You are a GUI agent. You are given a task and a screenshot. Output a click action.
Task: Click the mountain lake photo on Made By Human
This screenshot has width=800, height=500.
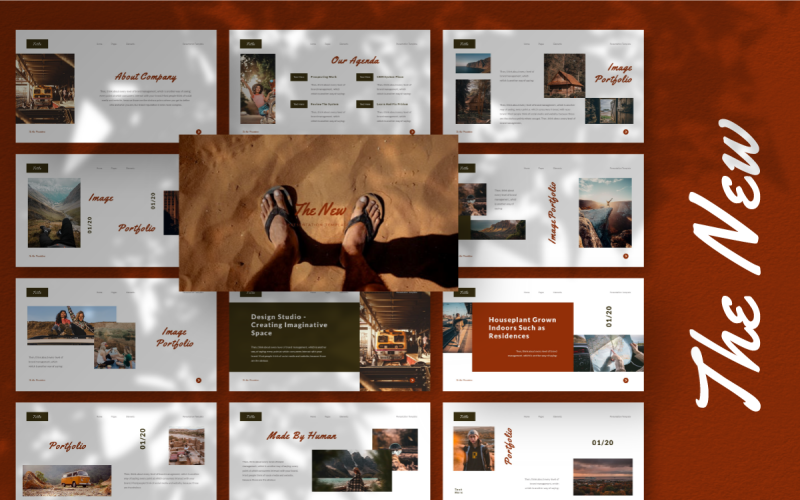352,470
